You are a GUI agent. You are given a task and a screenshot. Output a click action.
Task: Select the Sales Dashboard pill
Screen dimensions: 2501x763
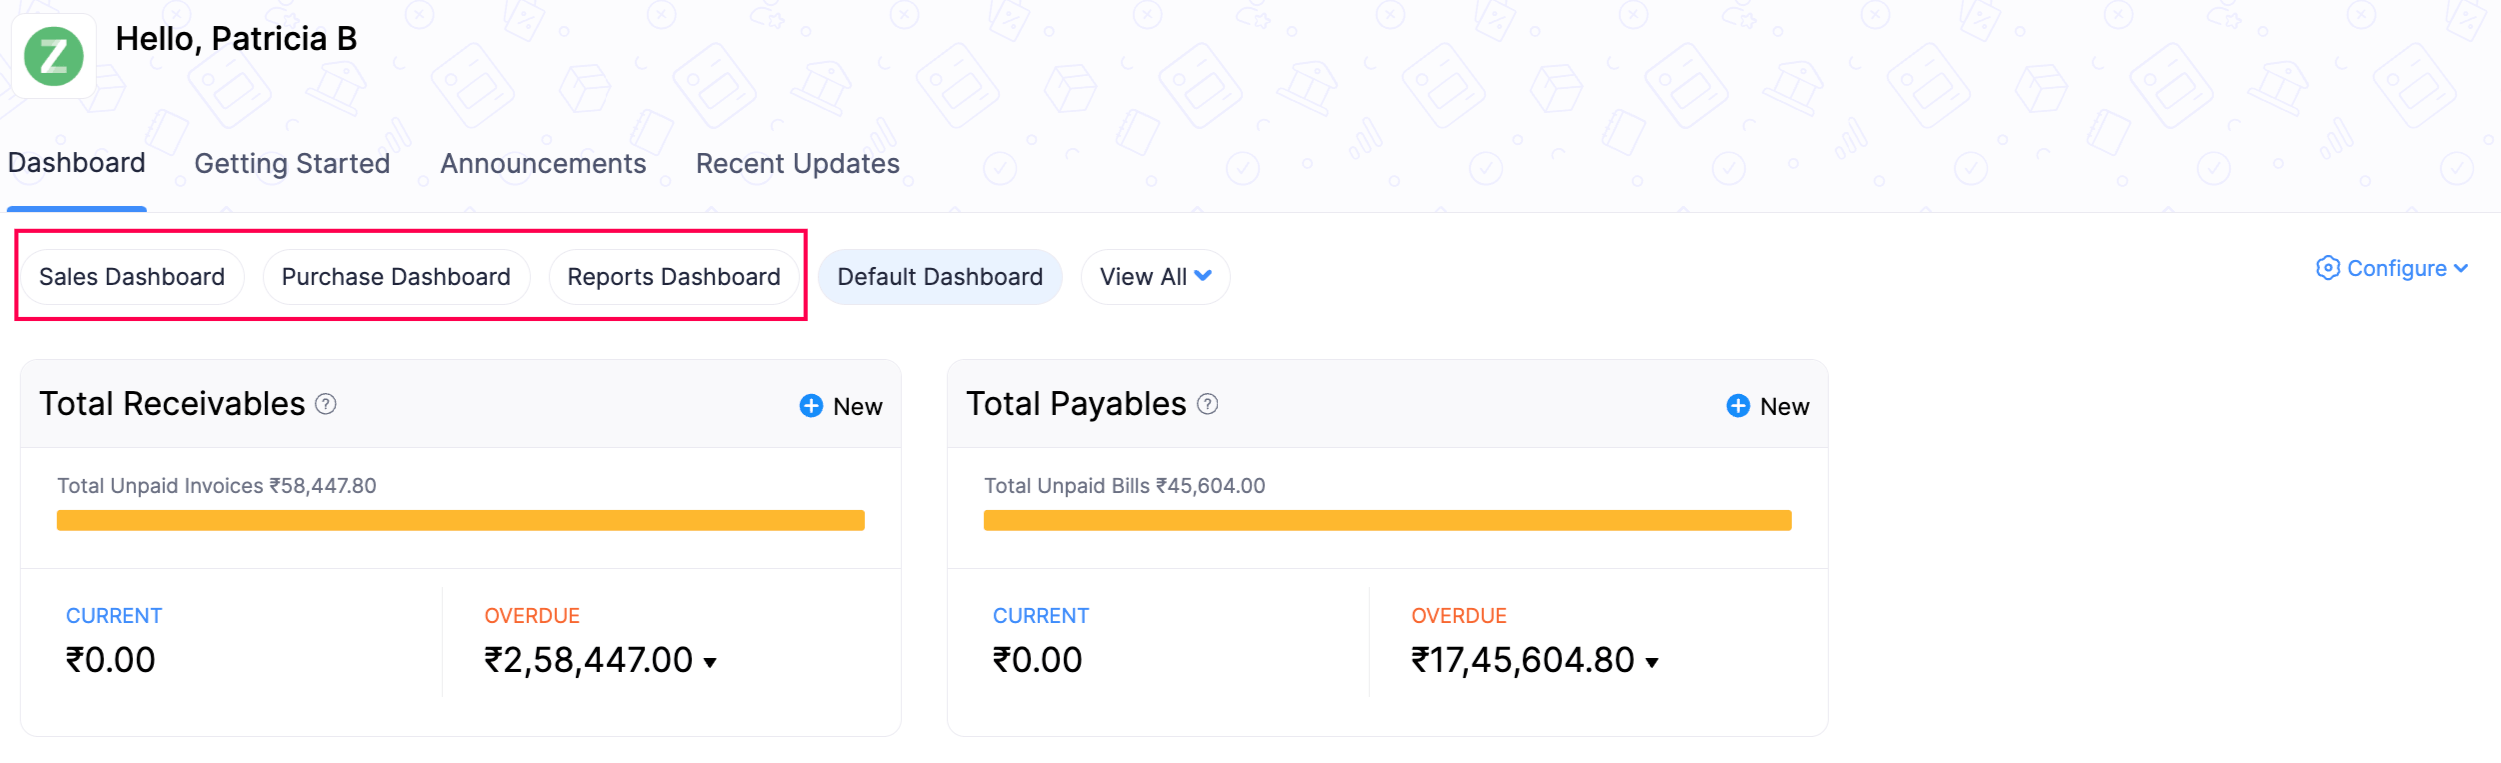coord(131,277)
